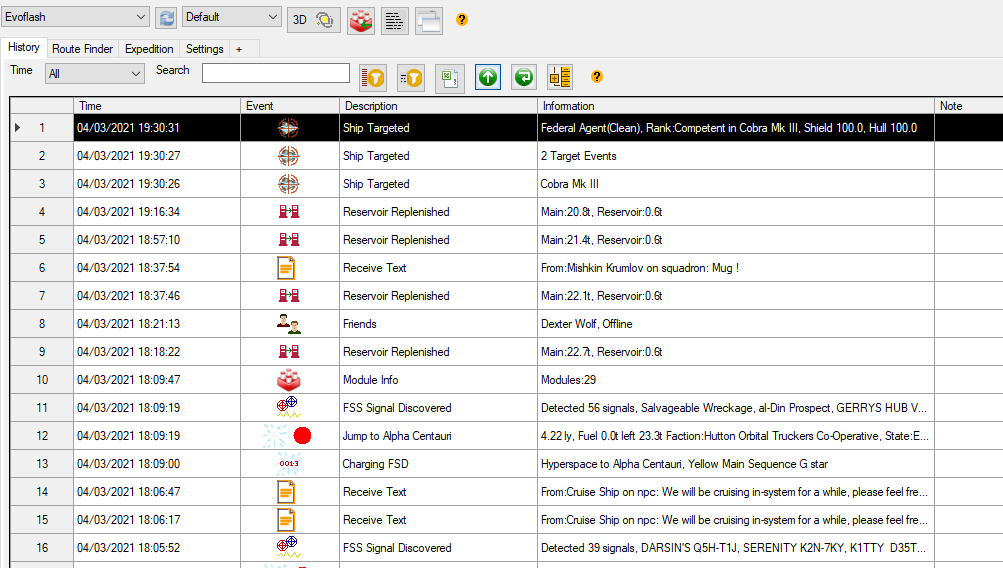Select row 1 header with arrow marker
Viewport: 1003px width, 568px height.
(x=42, y=128)
